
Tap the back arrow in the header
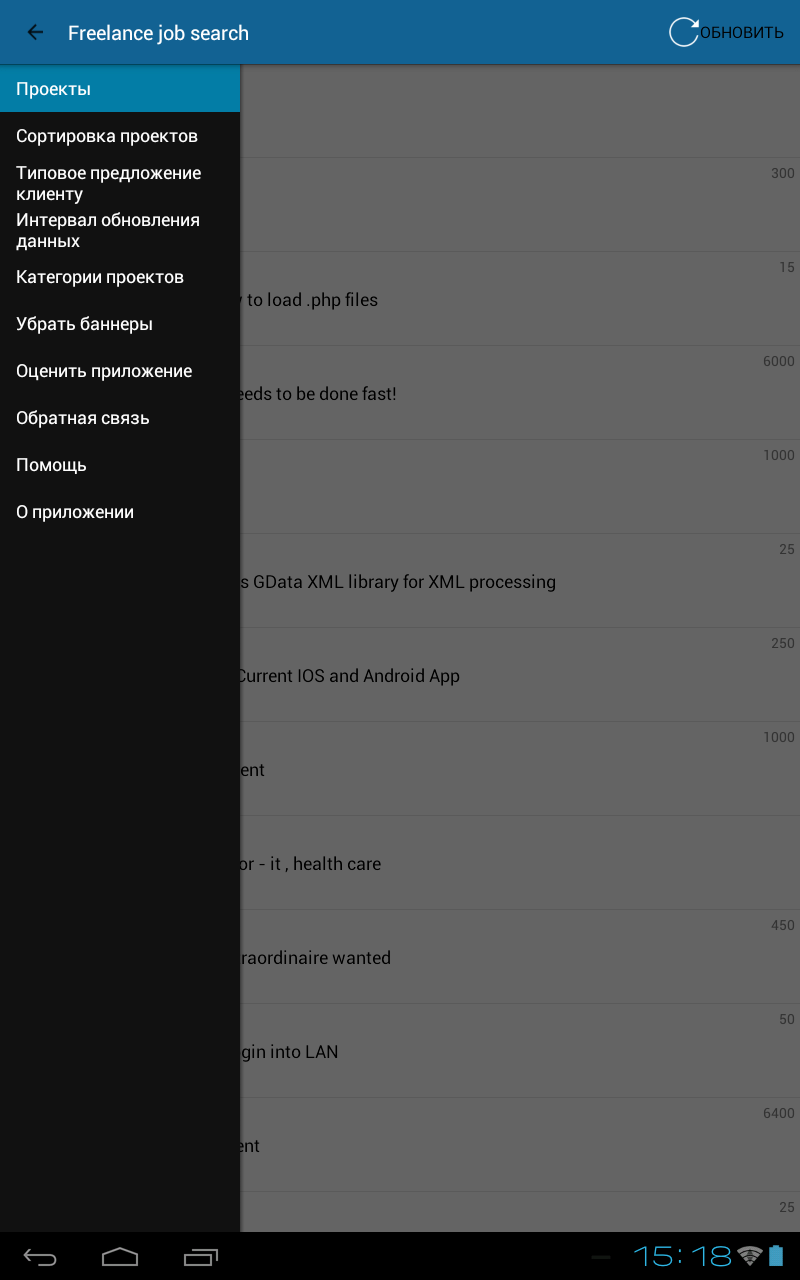(x=35, y=32)
